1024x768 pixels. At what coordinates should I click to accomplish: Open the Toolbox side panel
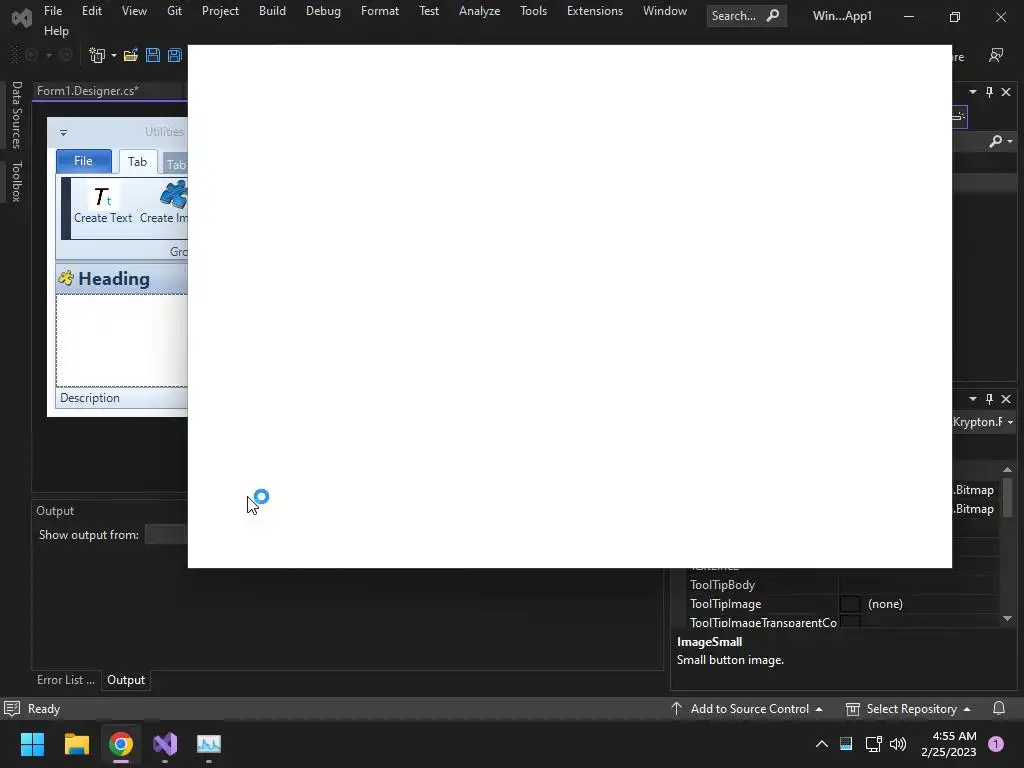tap(17, 182)
